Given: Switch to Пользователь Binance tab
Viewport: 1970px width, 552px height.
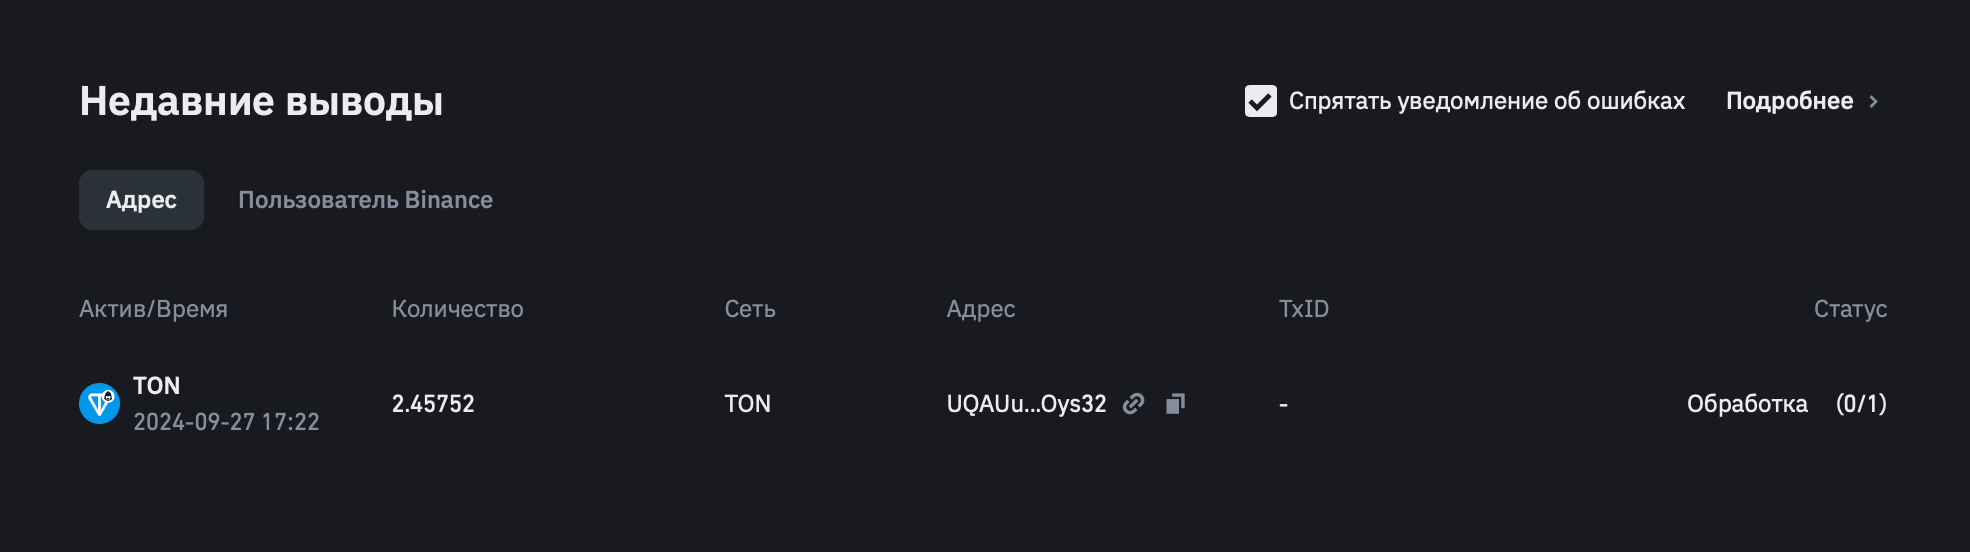Looking at the screenshot, I should point(365,200).
